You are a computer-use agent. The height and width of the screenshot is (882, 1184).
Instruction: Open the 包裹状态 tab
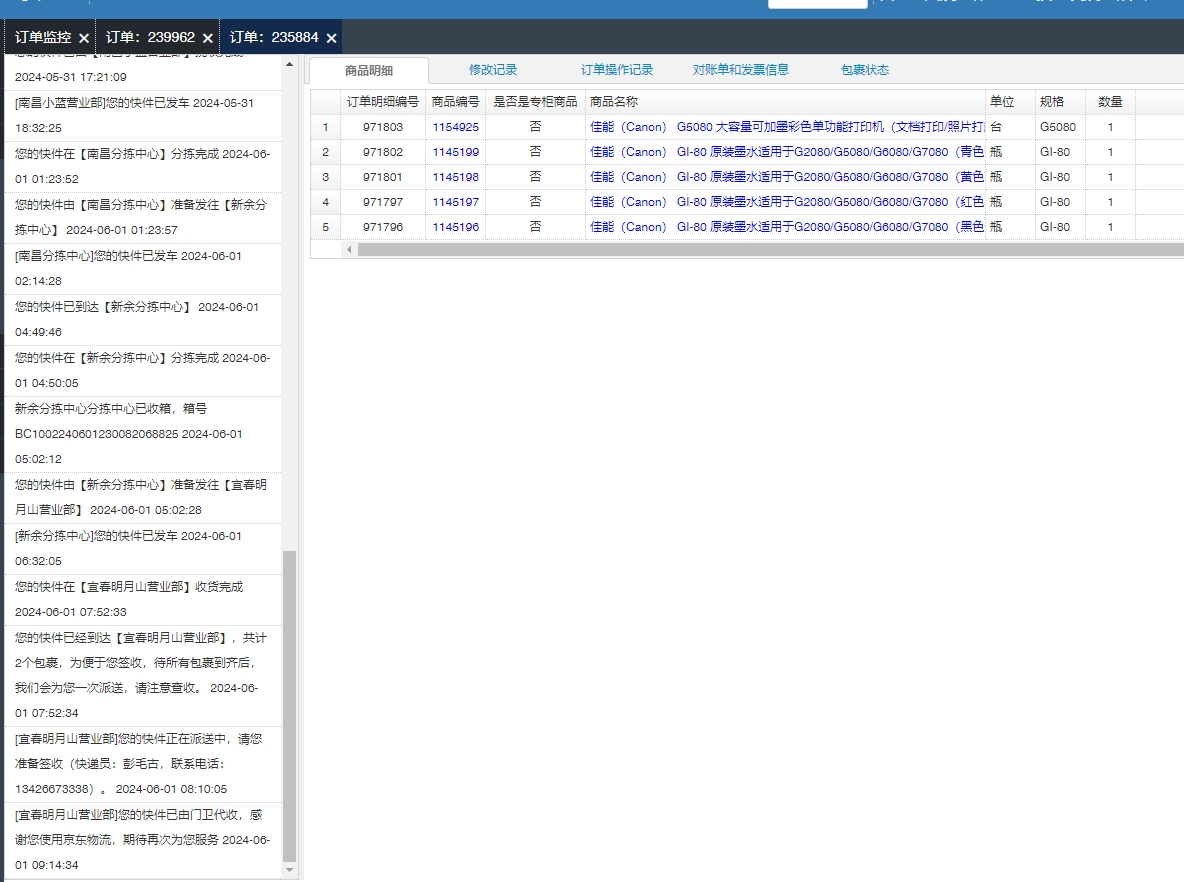coord(865,69)
